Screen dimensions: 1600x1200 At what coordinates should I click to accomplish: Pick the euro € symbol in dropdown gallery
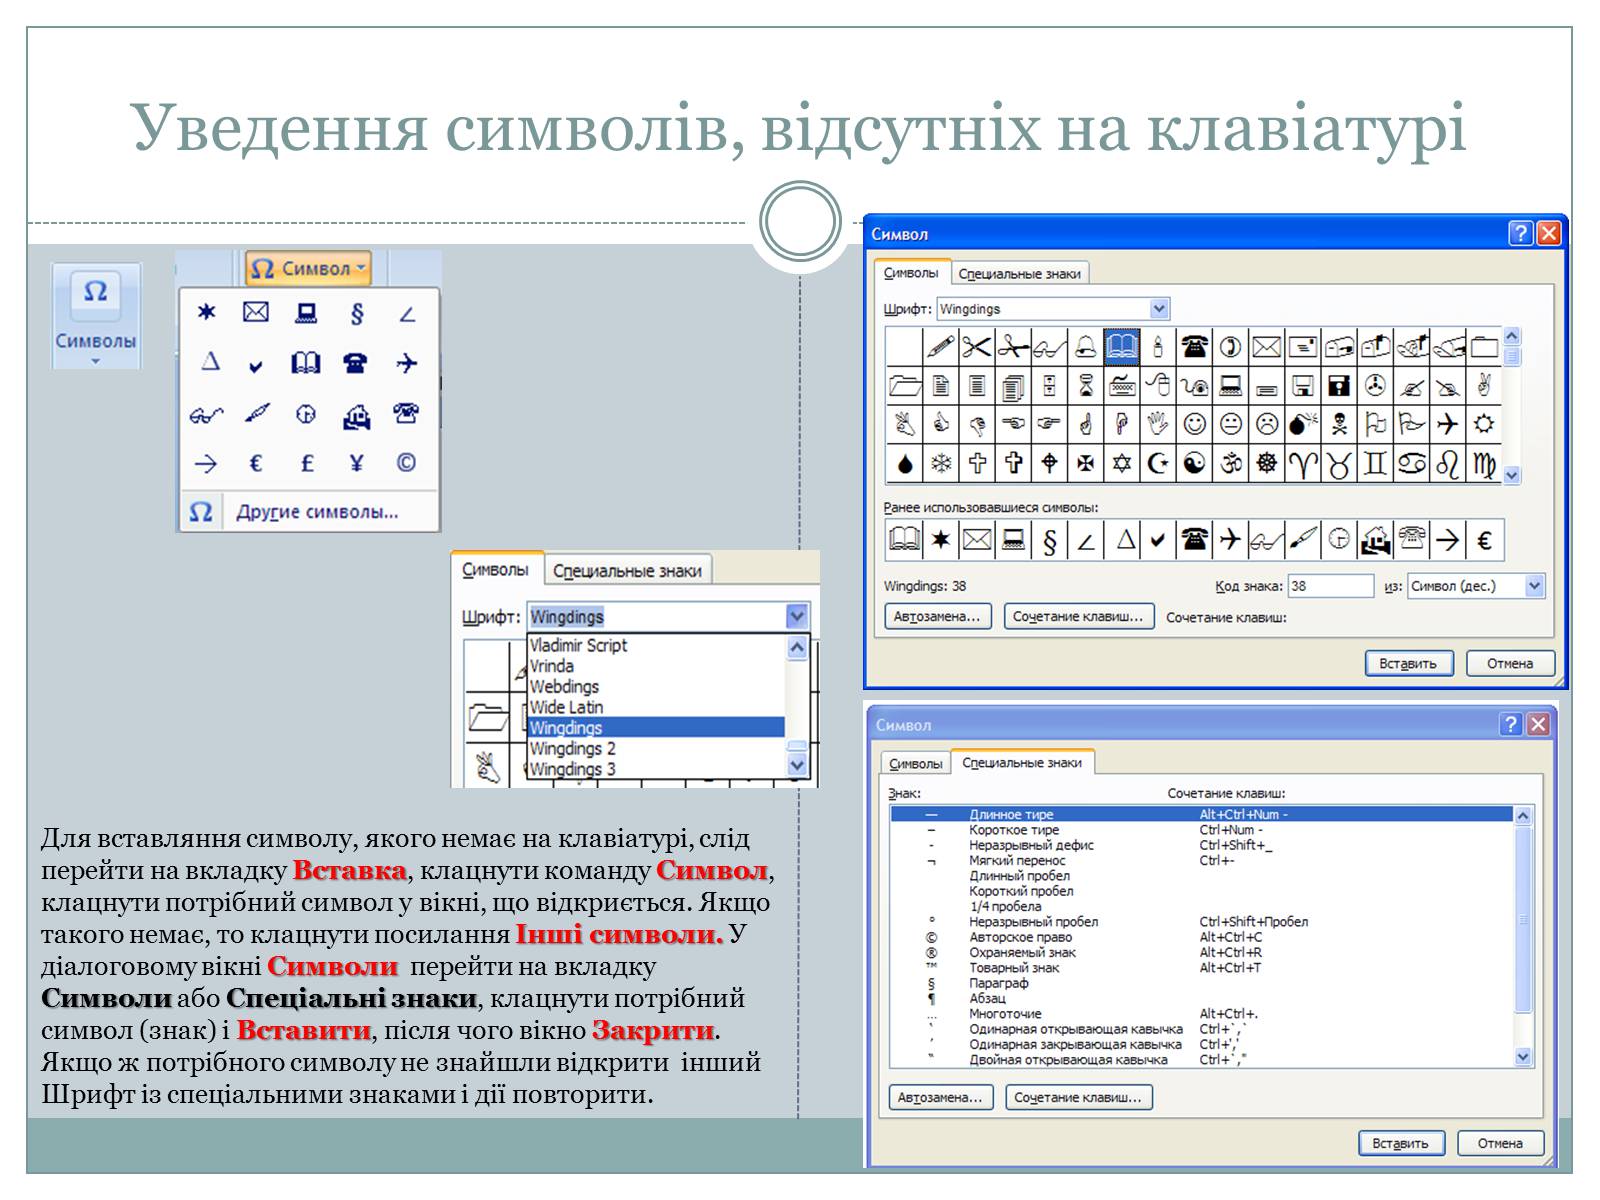click(256, 463)
